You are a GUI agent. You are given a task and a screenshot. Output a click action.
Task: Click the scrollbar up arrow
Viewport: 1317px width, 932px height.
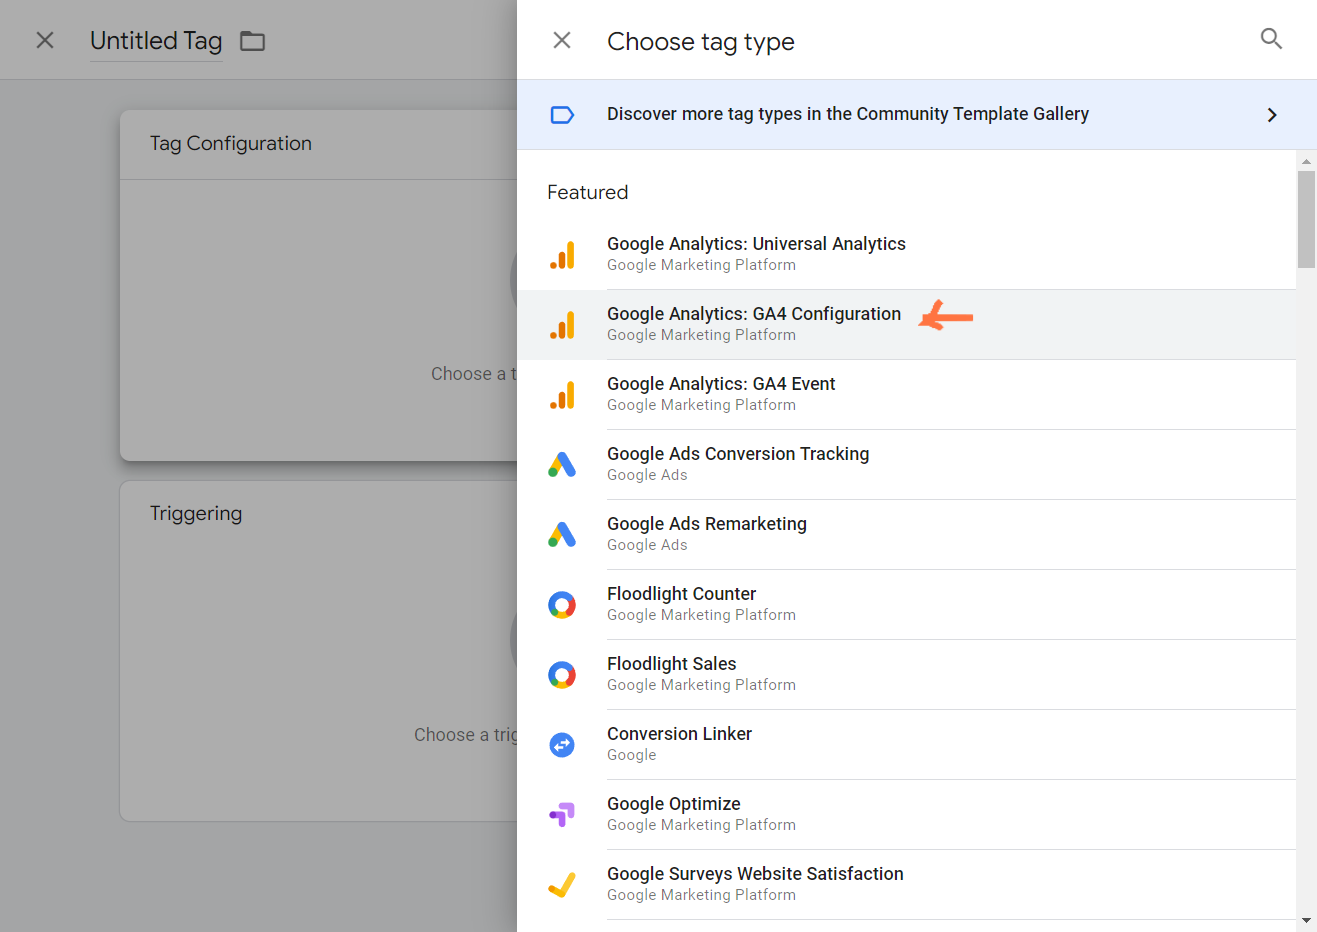coord(1306,161)
